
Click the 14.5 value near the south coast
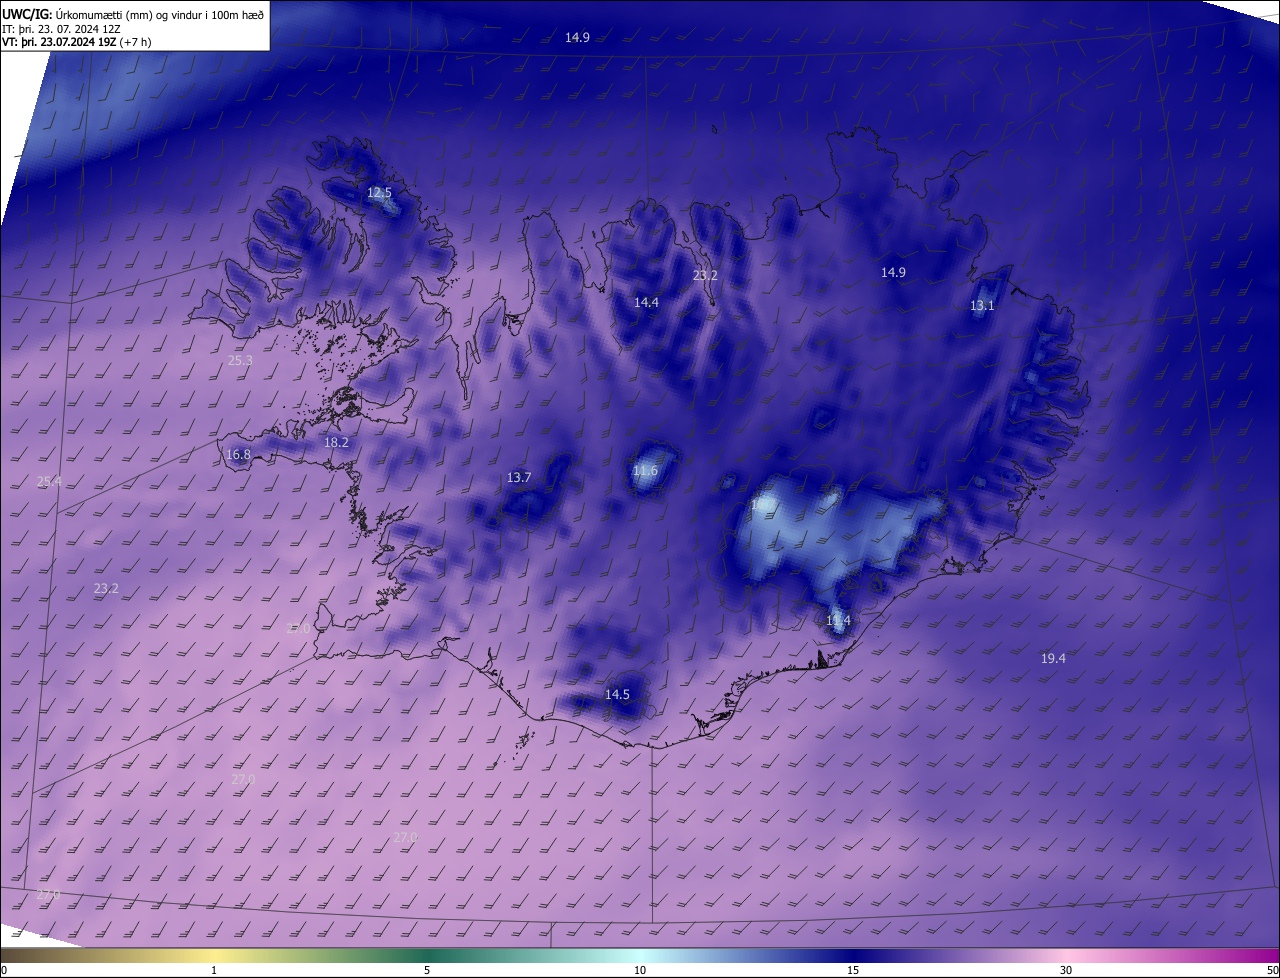(617, 694)
